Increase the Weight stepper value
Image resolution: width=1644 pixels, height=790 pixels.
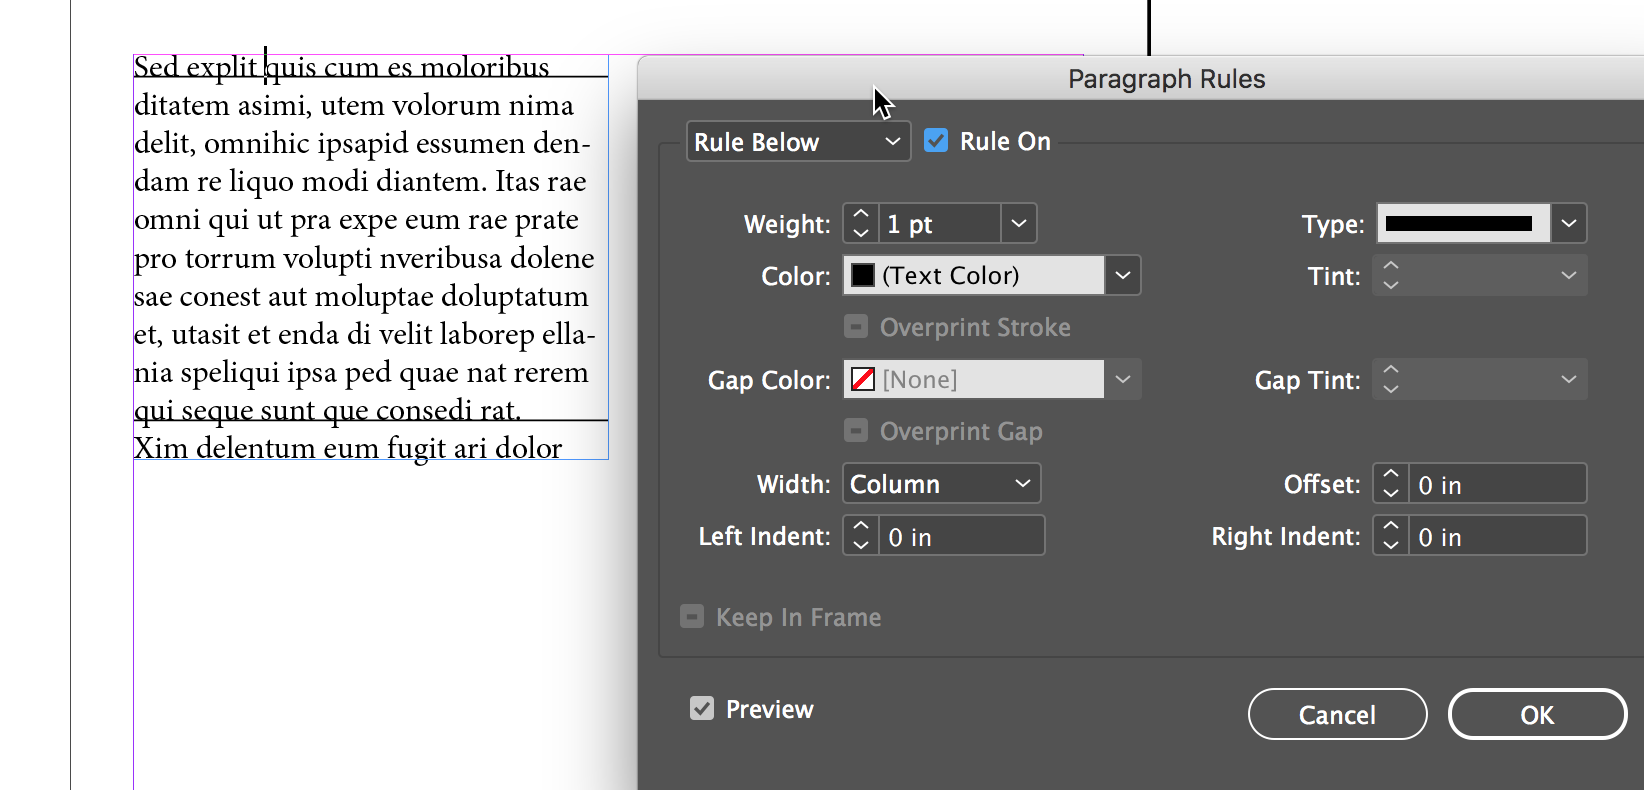pos(861,214)
